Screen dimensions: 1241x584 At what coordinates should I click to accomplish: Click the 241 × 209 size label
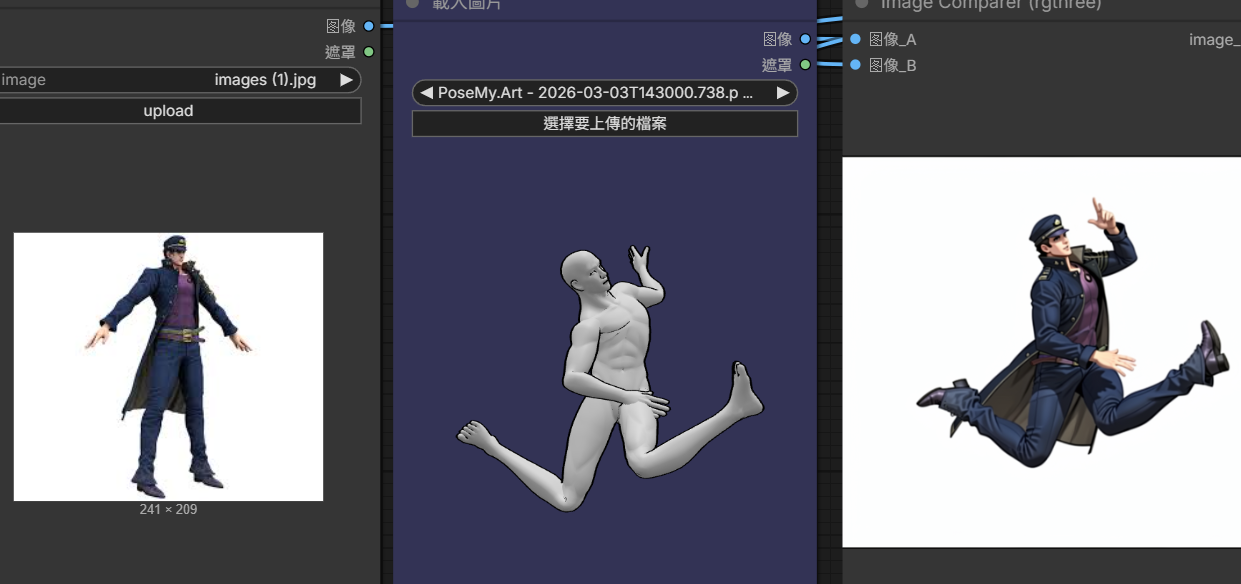[x=168, y=510]
